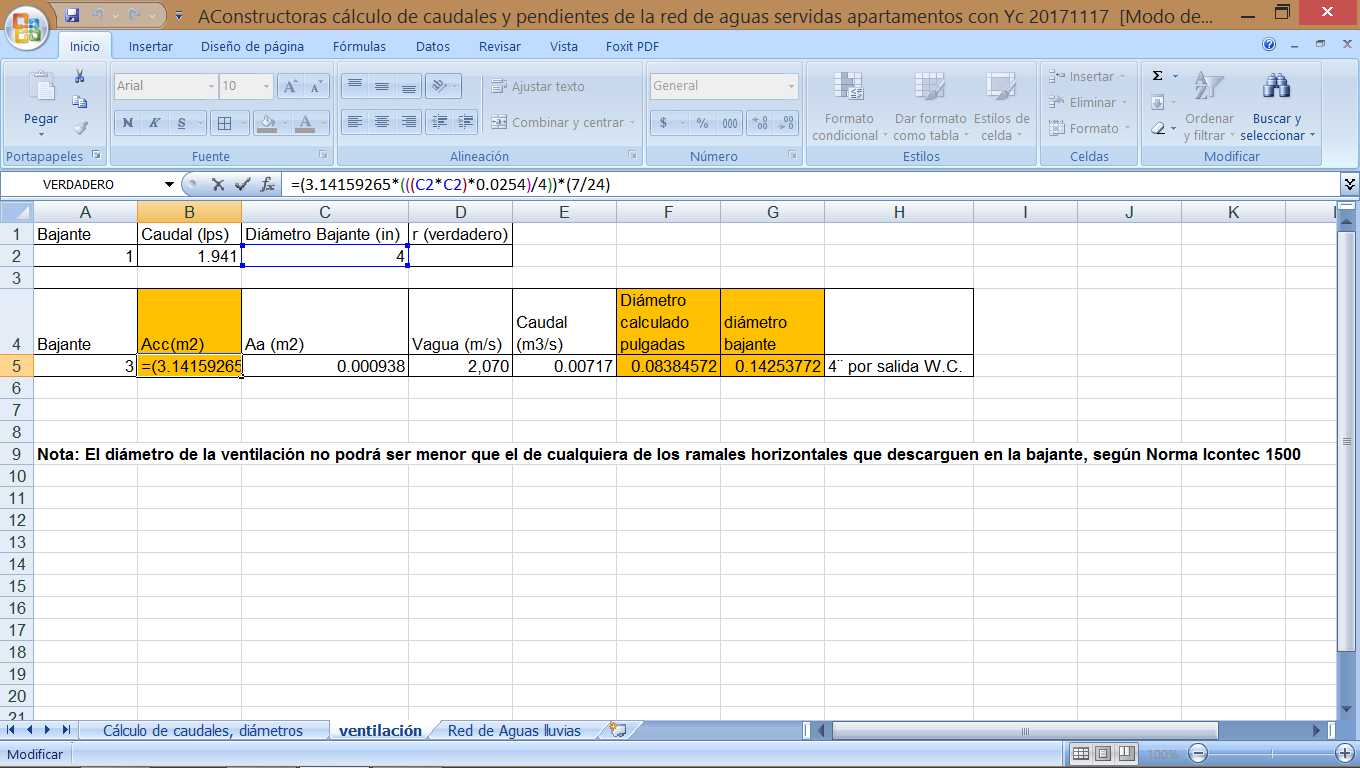Image resolution: width=1360 pixels, height=768 pixels.
Task: Increase decimal places
Action: point(760,123)
